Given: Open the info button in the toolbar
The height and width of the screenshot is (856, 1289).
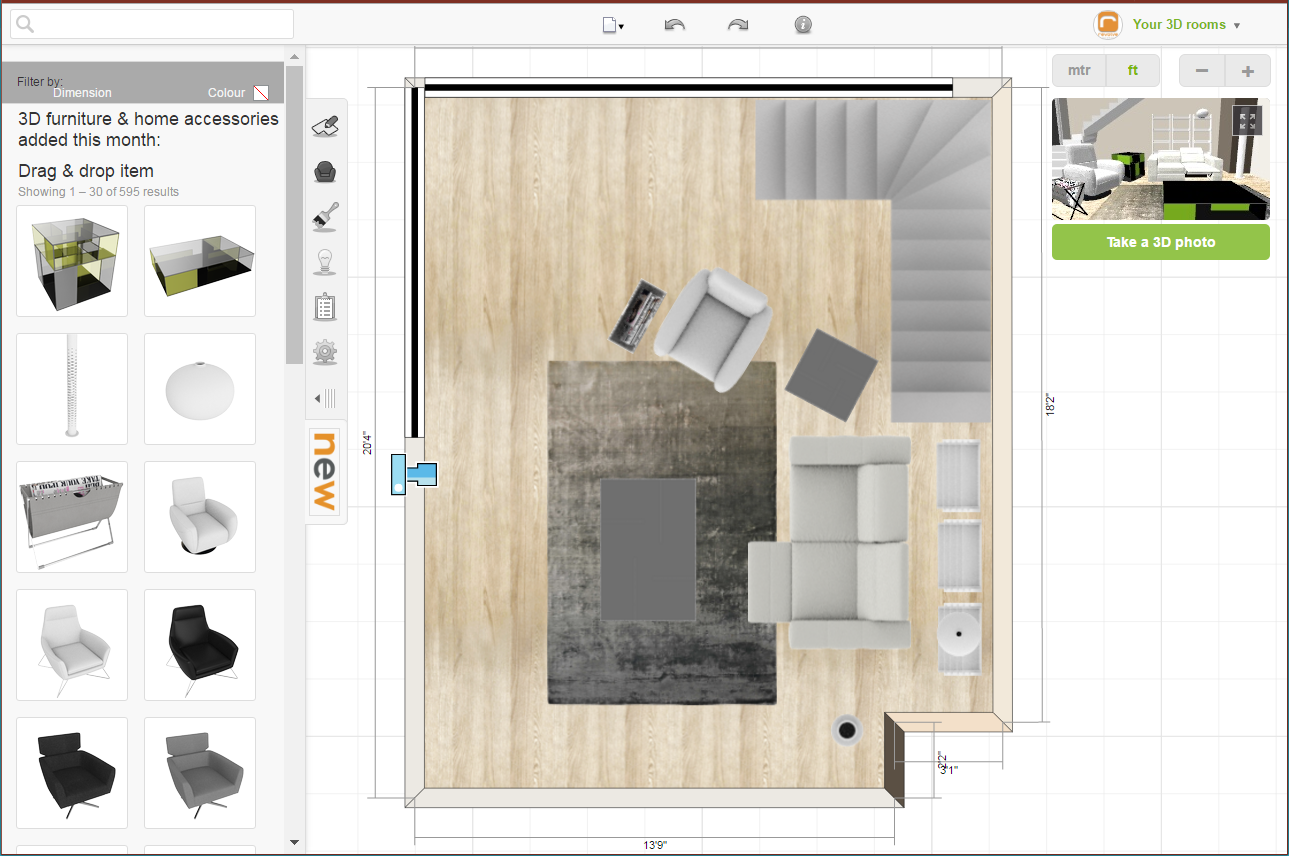Looking at the screenshot, I should [x=803, y=24].
